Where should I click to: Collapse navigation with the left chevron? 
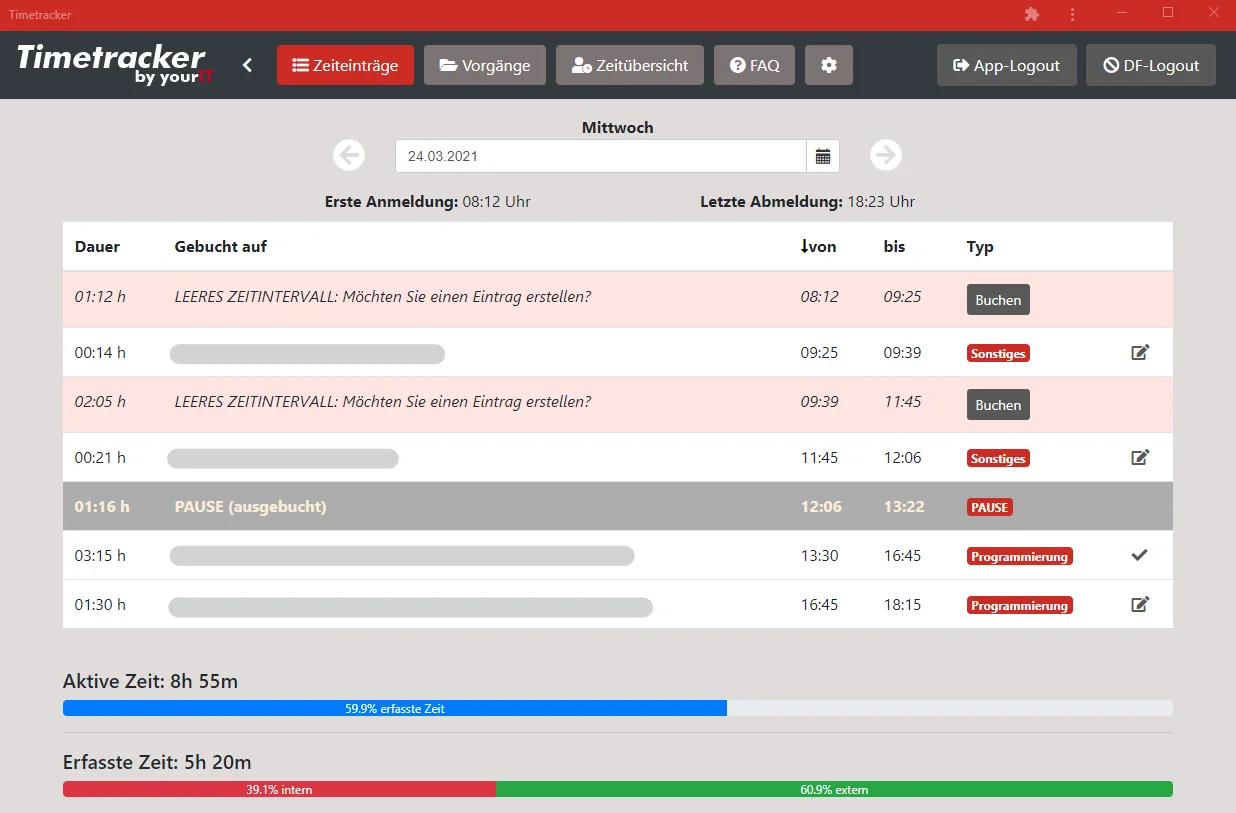click(247, 65)
